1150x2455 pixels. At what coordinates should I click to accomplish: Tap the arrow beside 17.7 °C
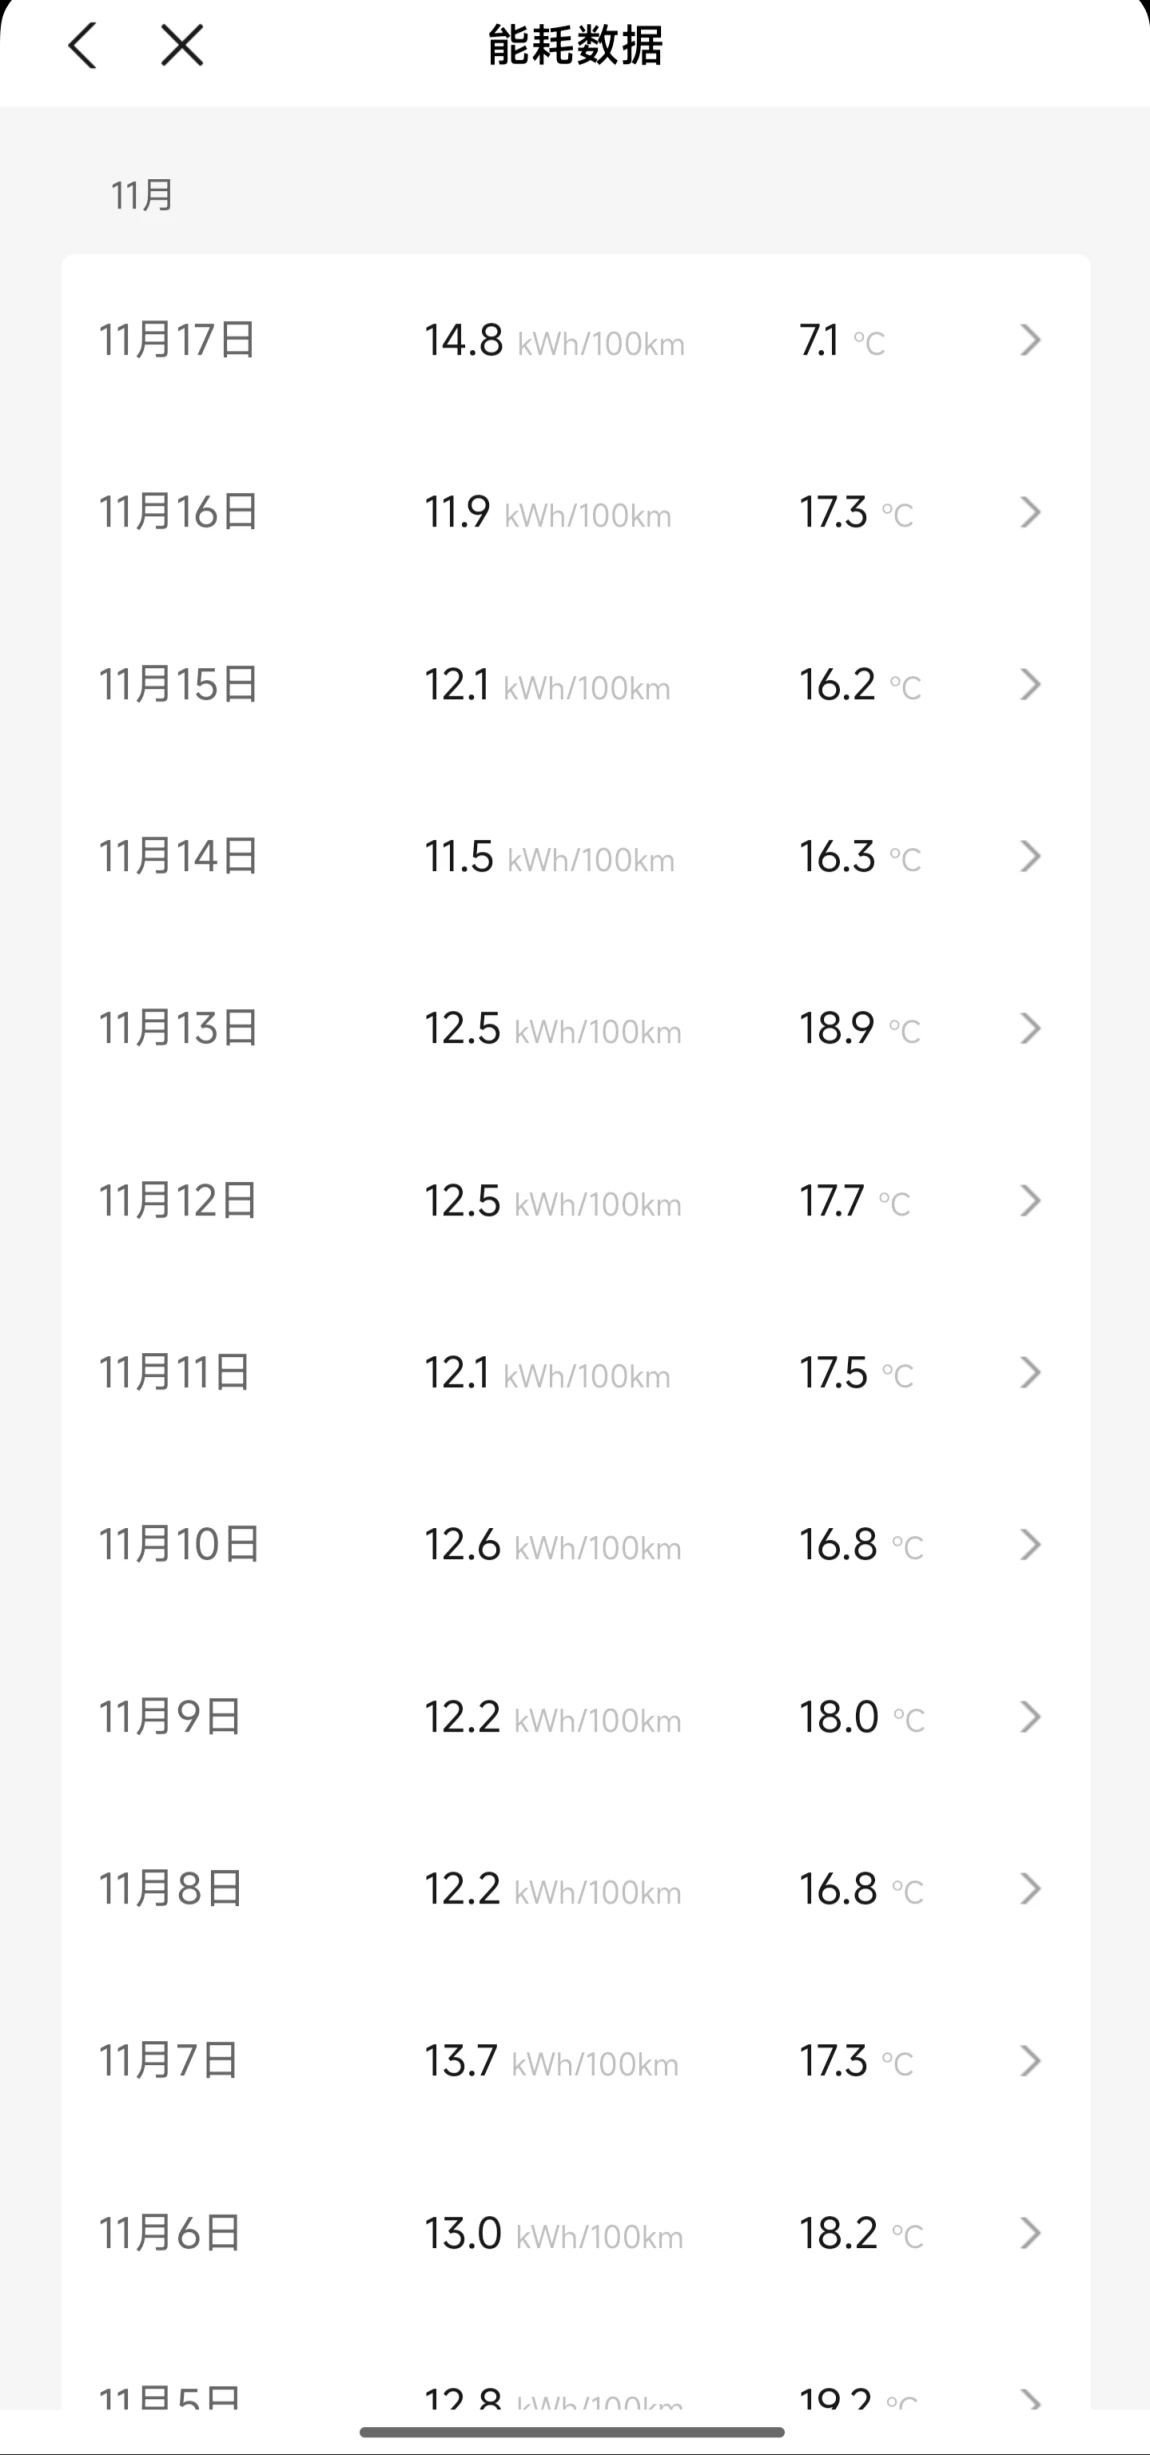[x=1030, y=1201]
